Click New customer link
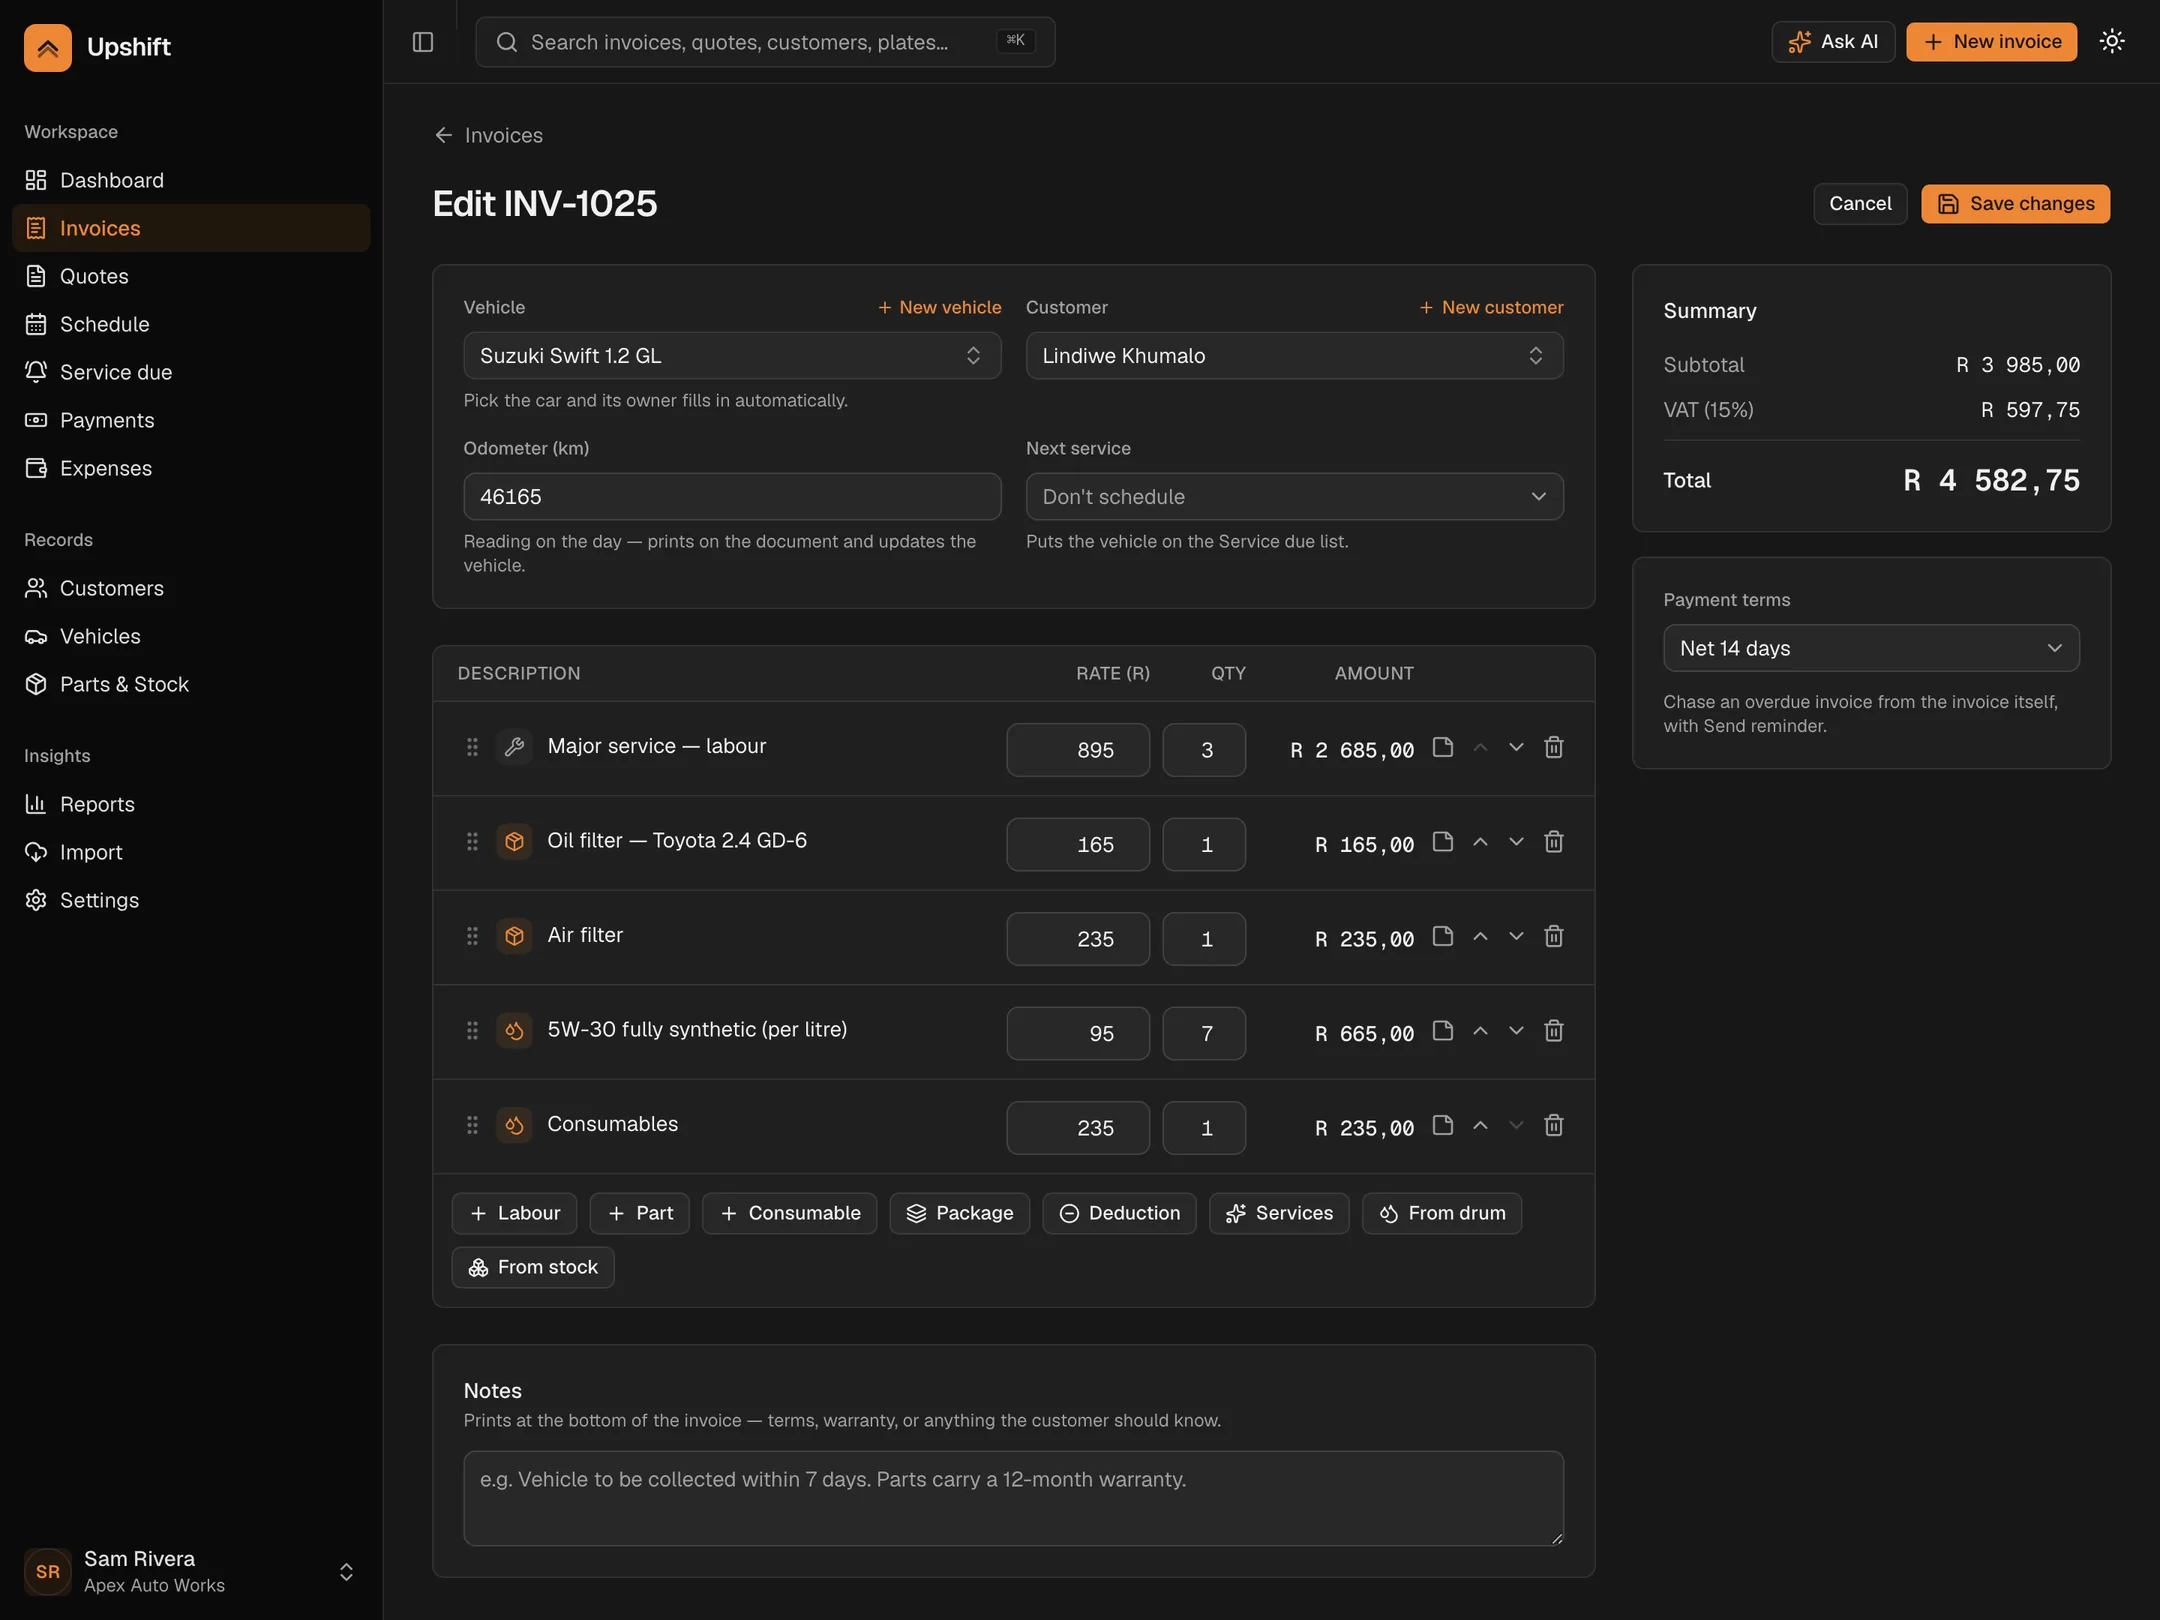Screen dimensions: 2160x1620 (1491, 307)
